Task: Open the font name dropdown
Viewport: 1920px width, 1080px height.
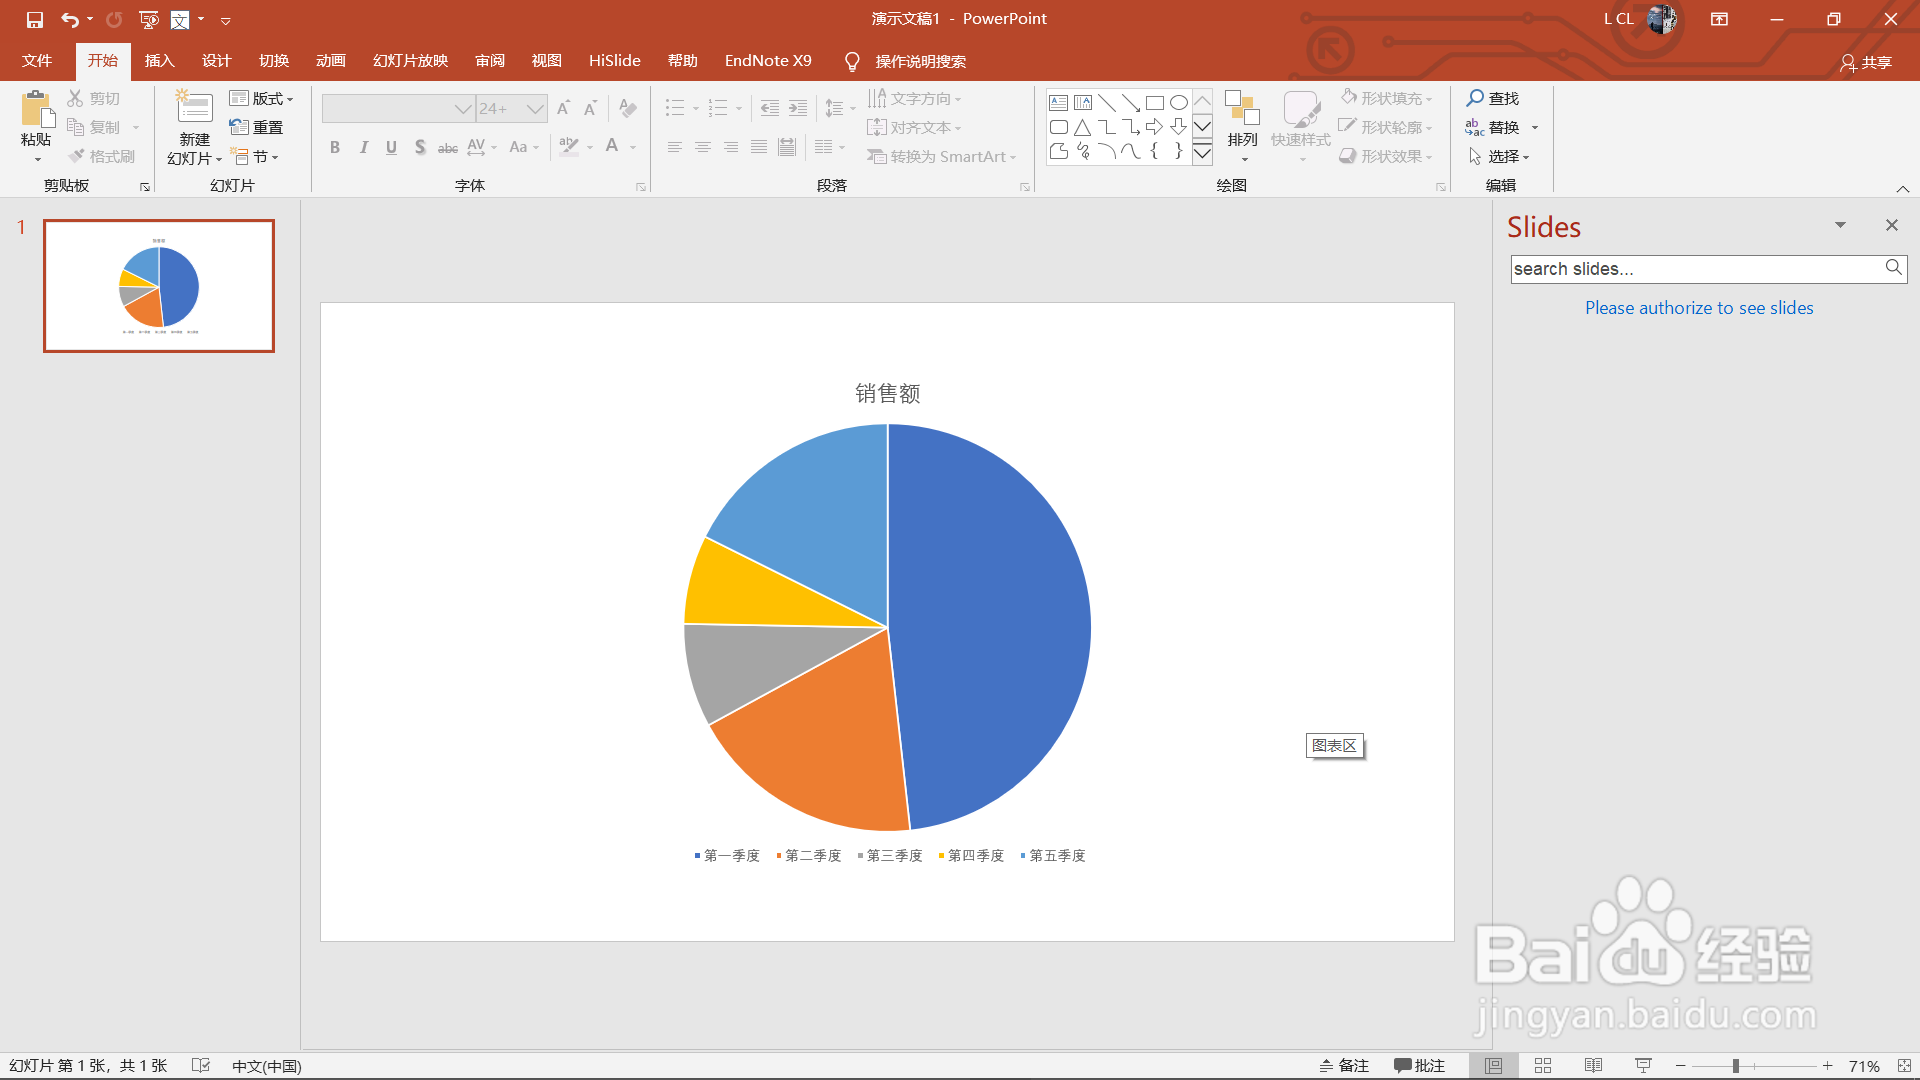Action: tap(462, 108)
